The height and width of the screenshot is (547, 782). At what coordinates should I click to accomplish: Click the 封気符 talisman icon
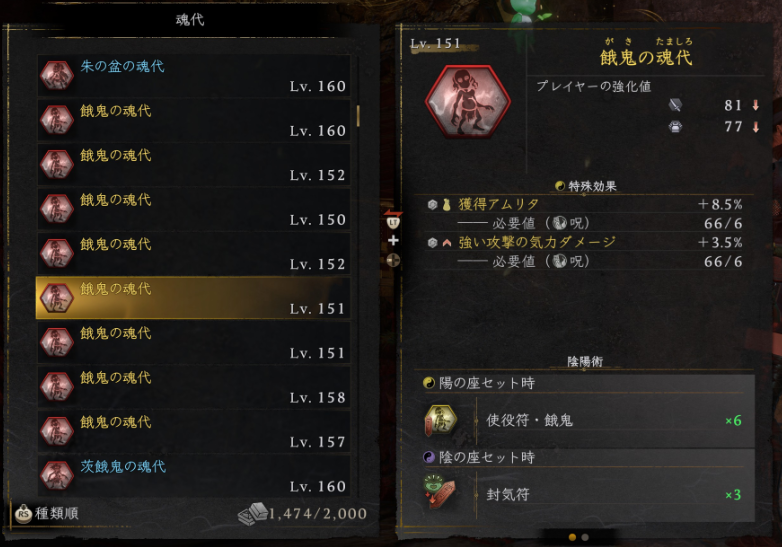click(x=439, y=492)
